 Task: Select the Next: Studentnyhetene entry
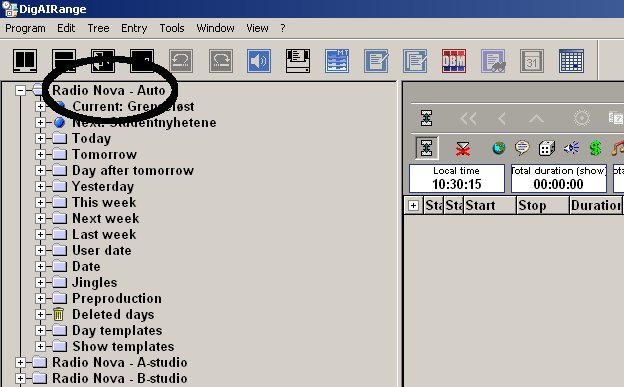(x=144, y=122)
